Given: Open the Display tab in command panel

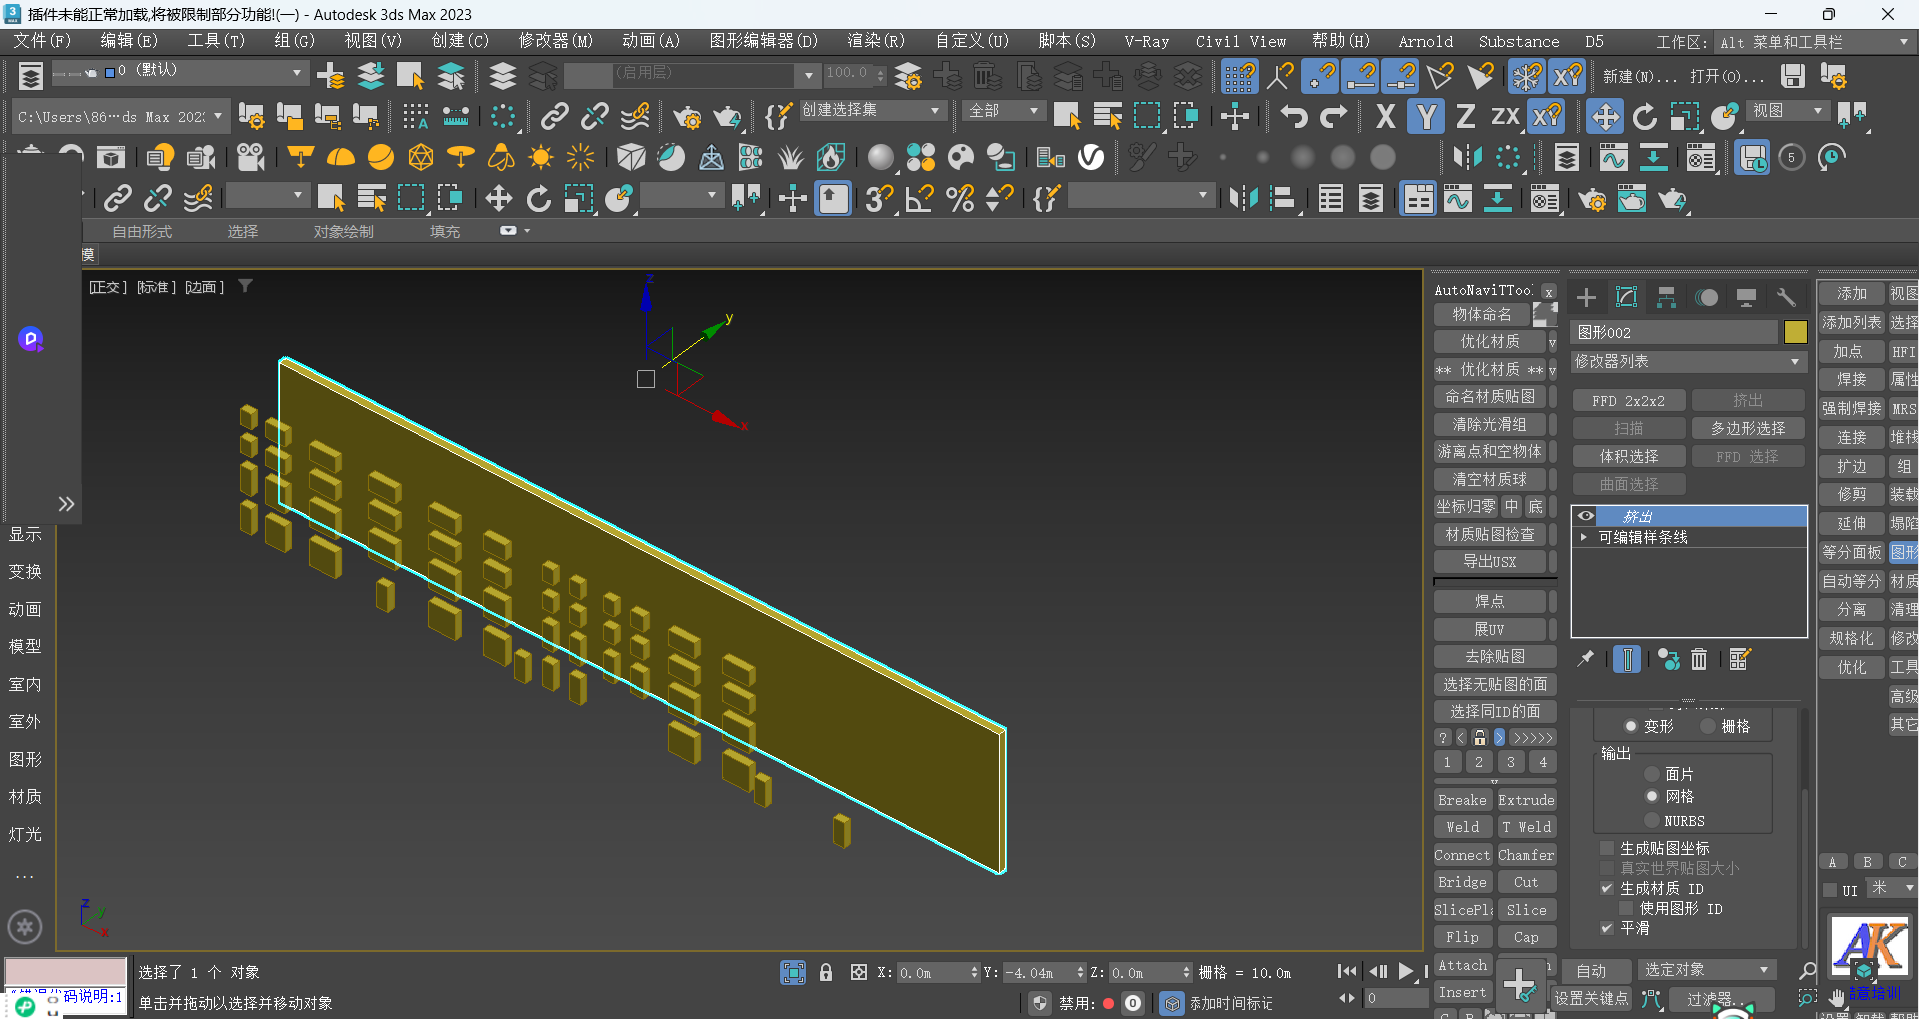Looking at the screenshot, I should (1746, 297).
